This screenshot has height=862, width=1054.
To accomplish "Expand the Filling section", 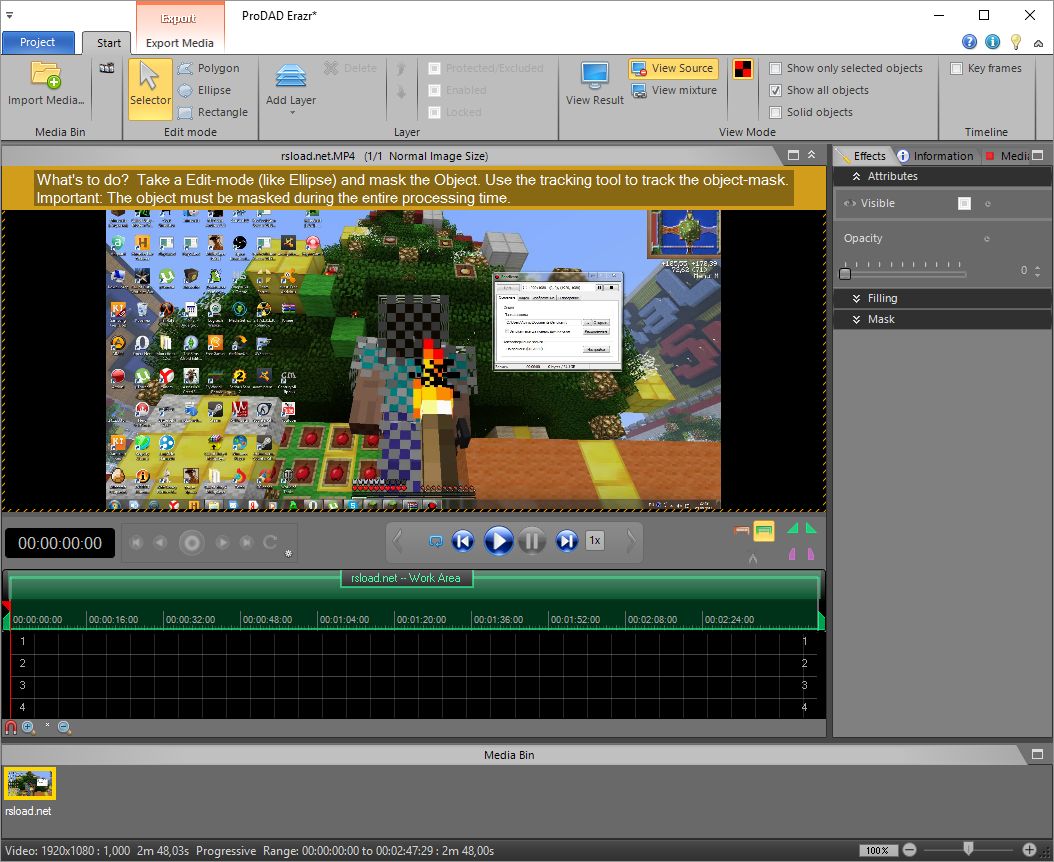I will (856, 299).
